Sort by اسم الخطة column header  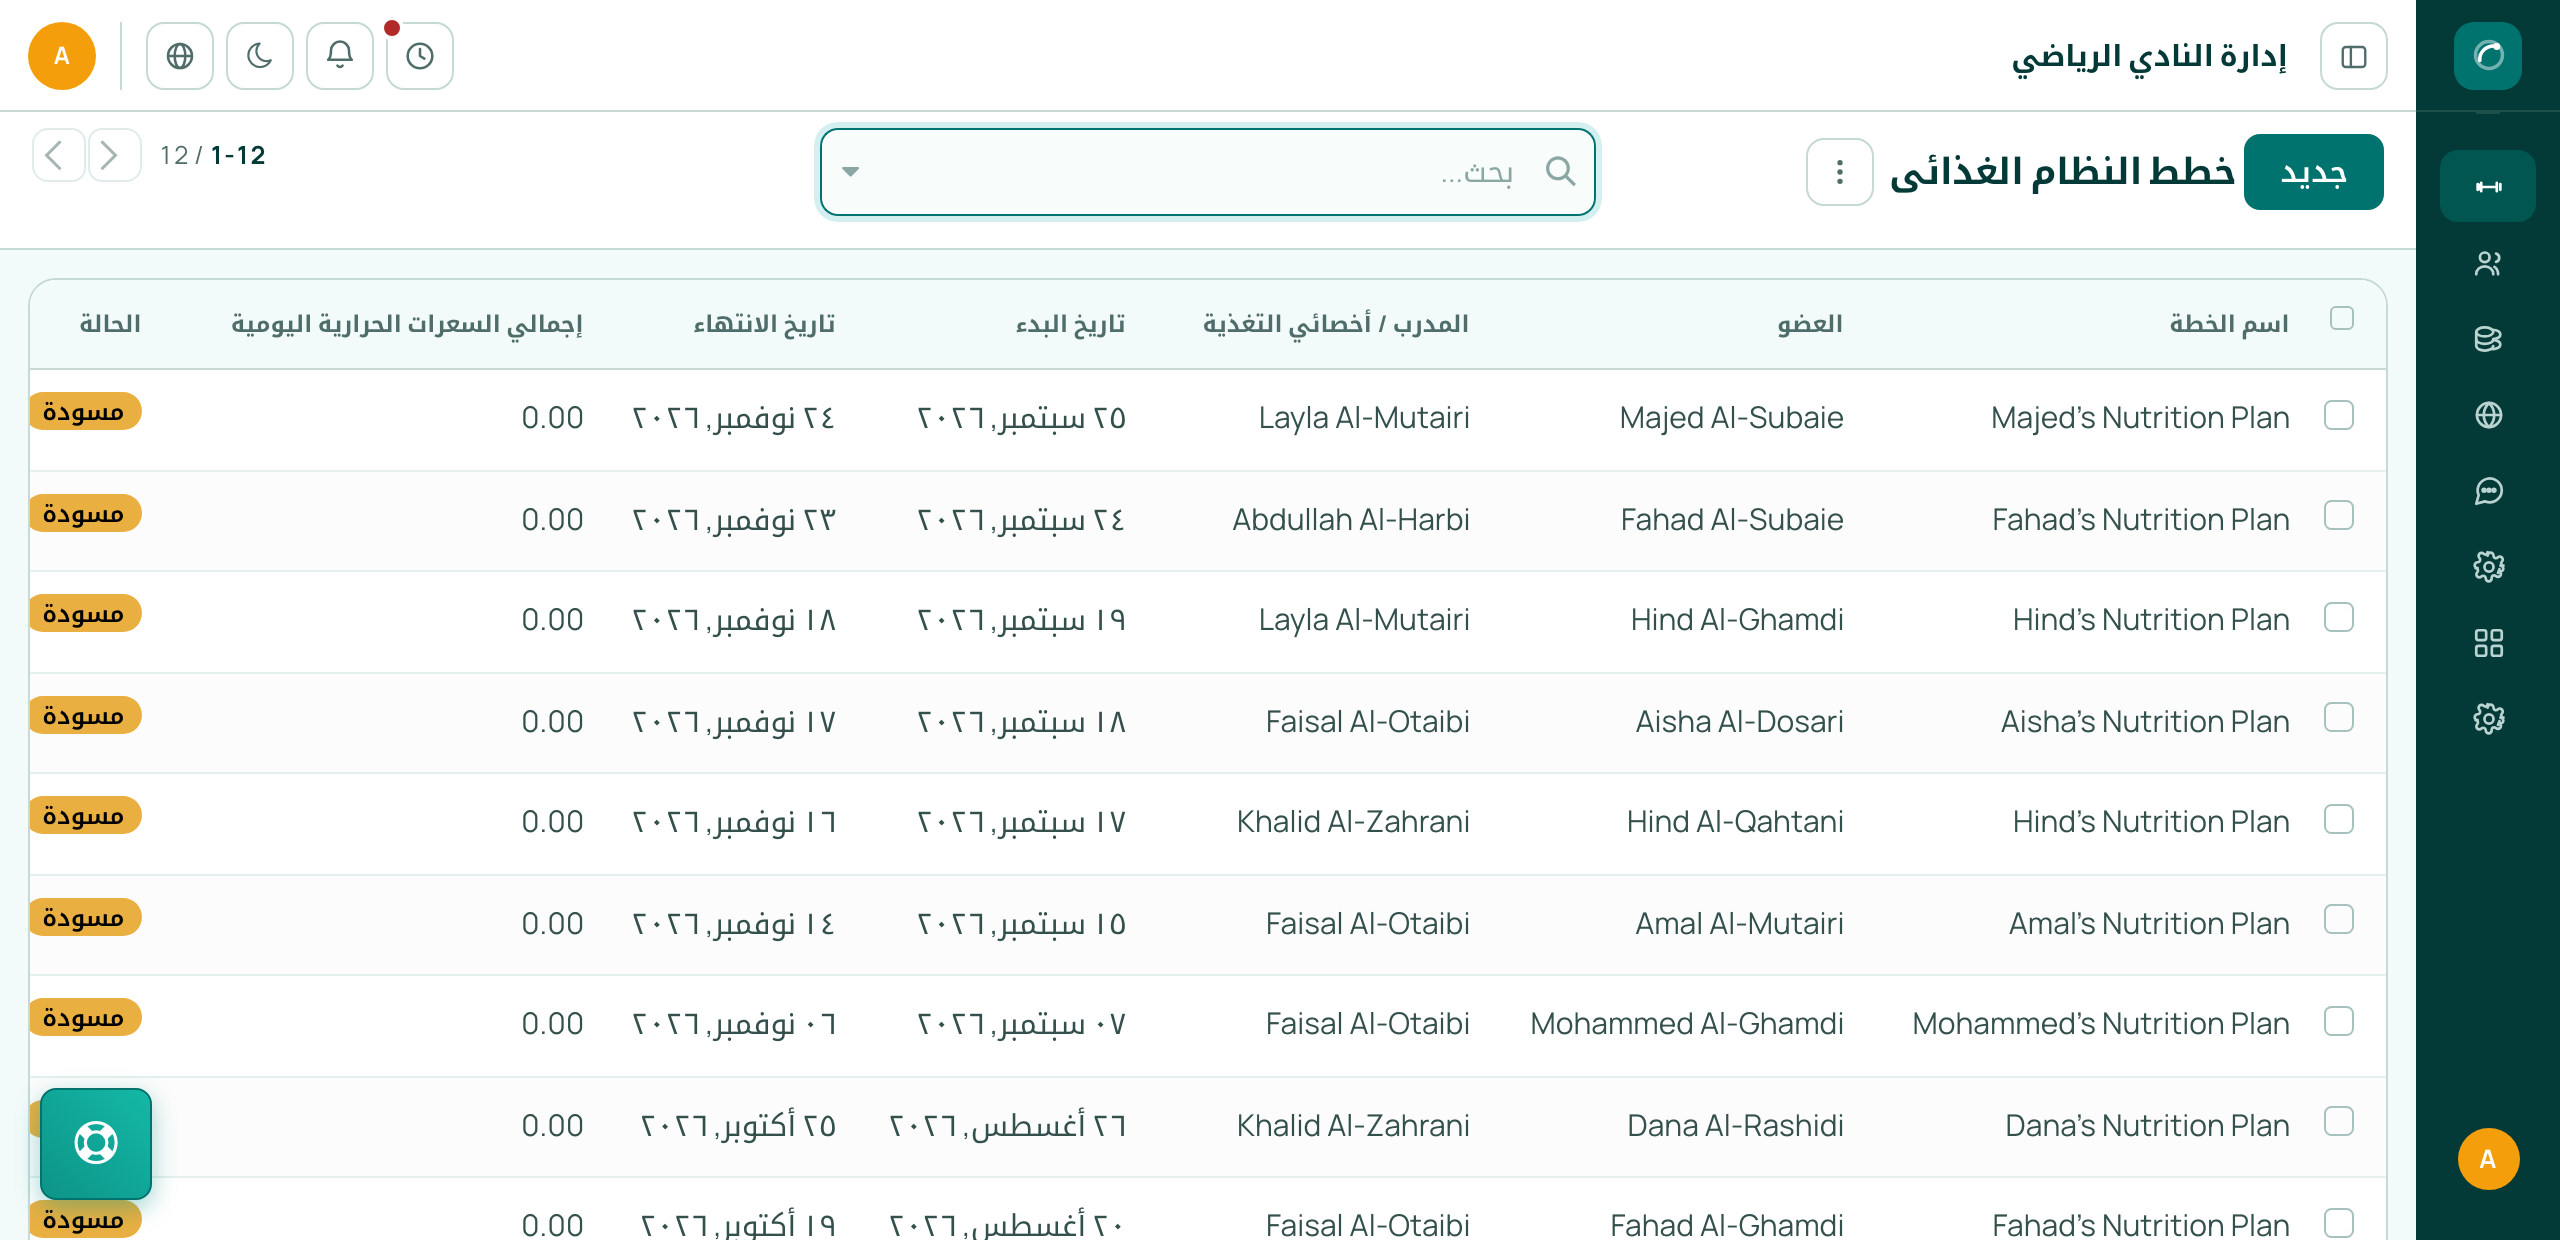click(2229, 324)
